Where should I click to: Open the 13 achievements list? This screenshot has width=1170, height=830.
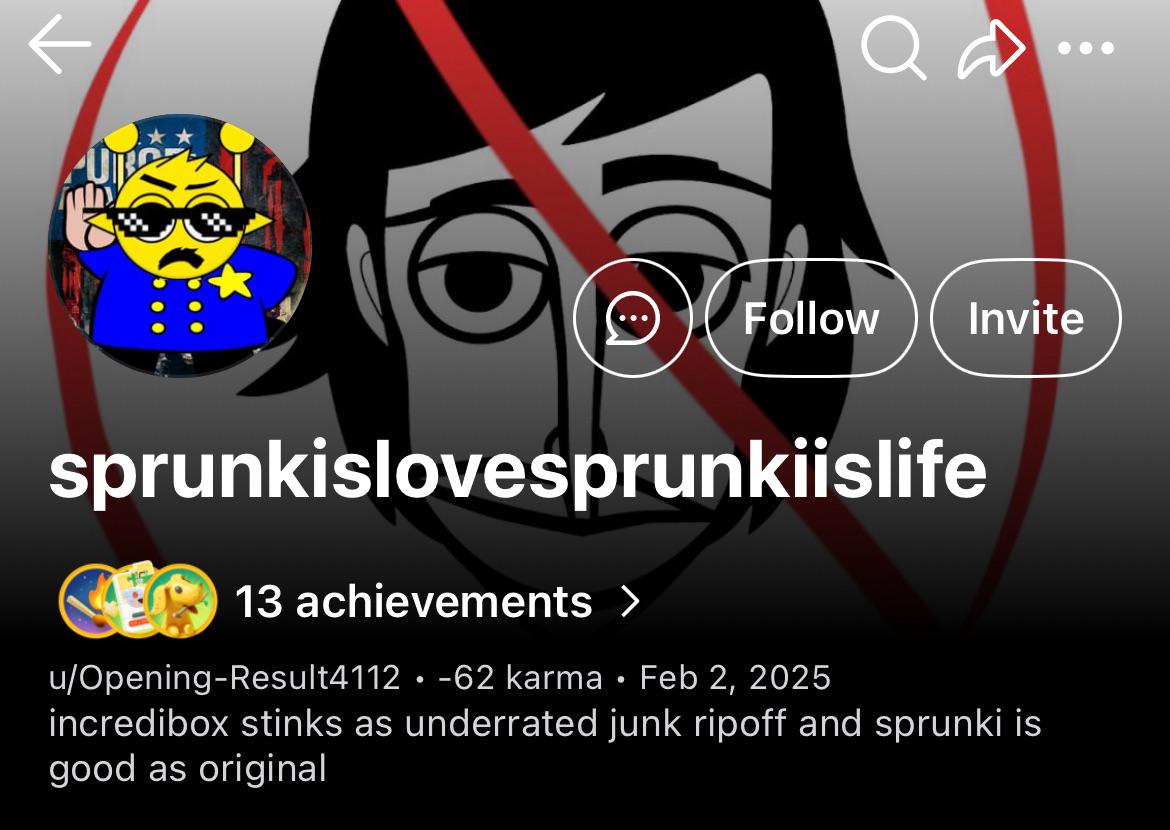tap(414, 601)
